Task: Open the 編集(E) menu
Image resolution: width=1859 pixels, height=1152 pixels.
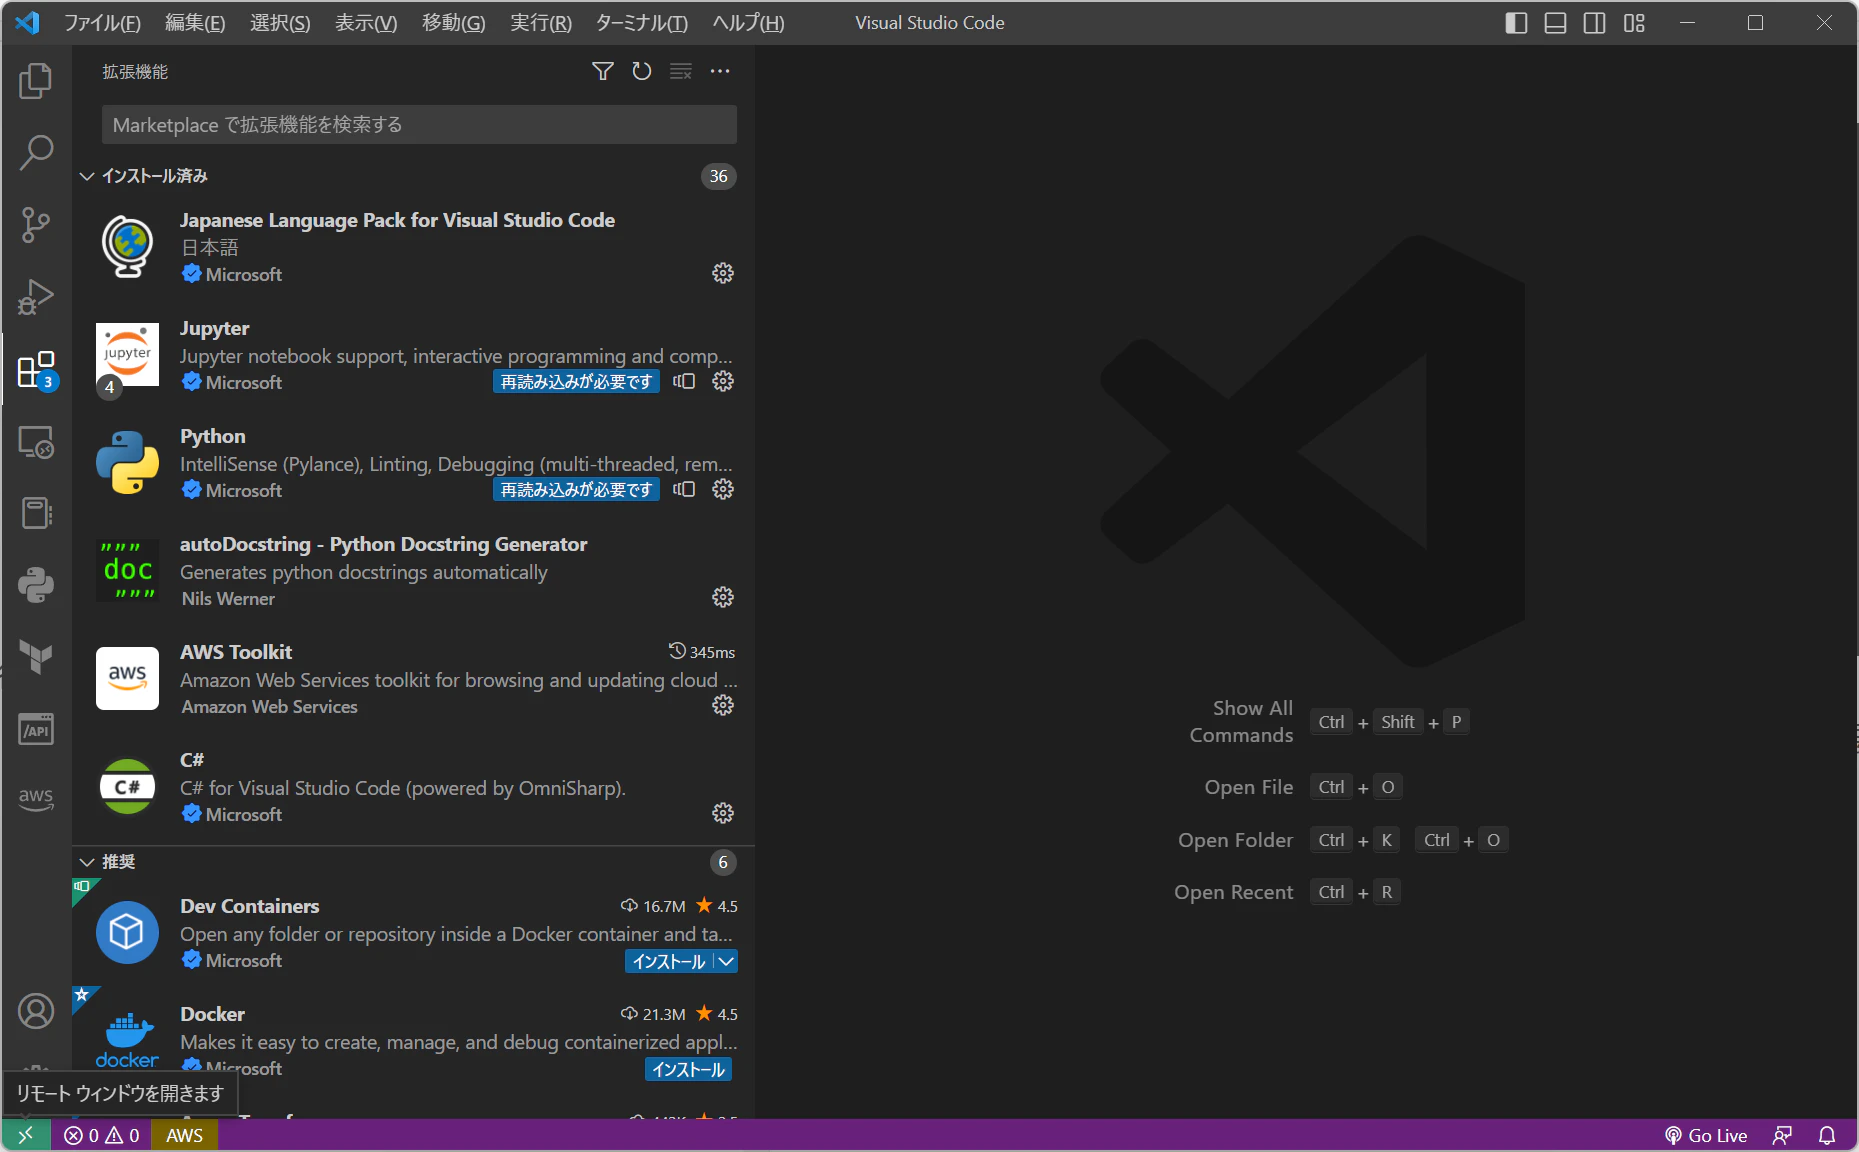Action: (x=195, y=23)
